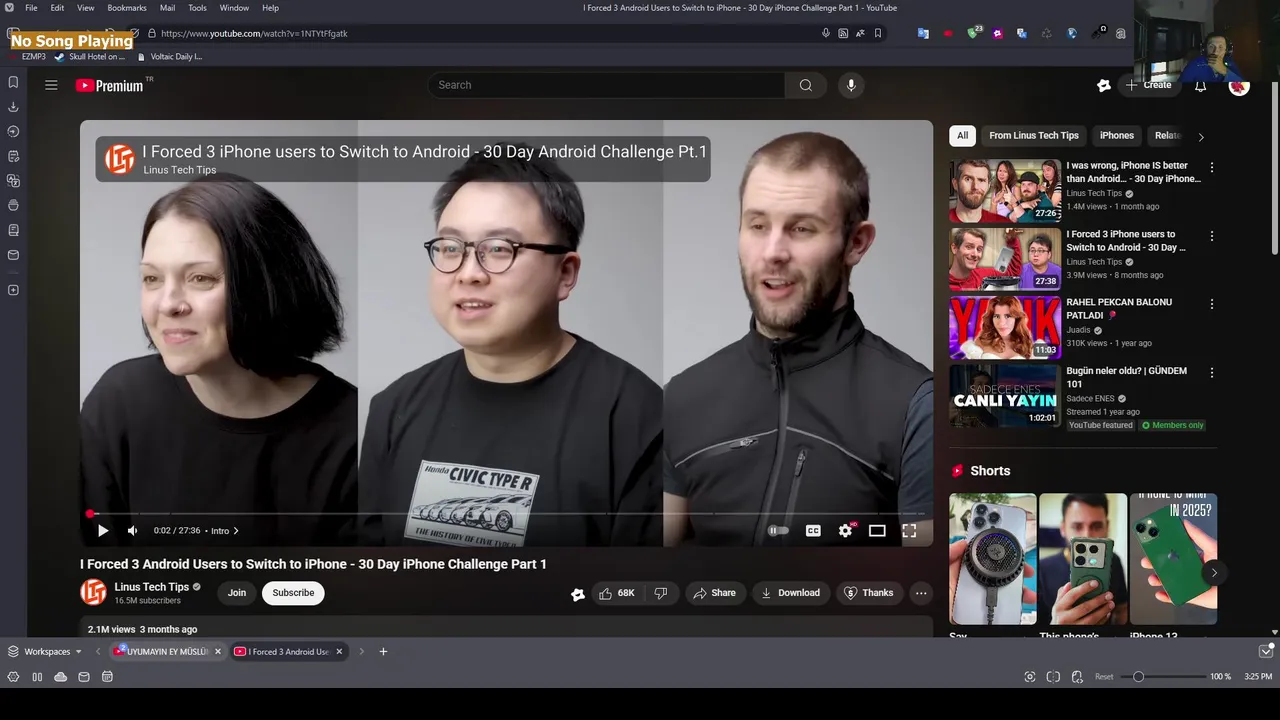The image size is (1280, 720).
Task: Dislike the video
Action: 660,593
